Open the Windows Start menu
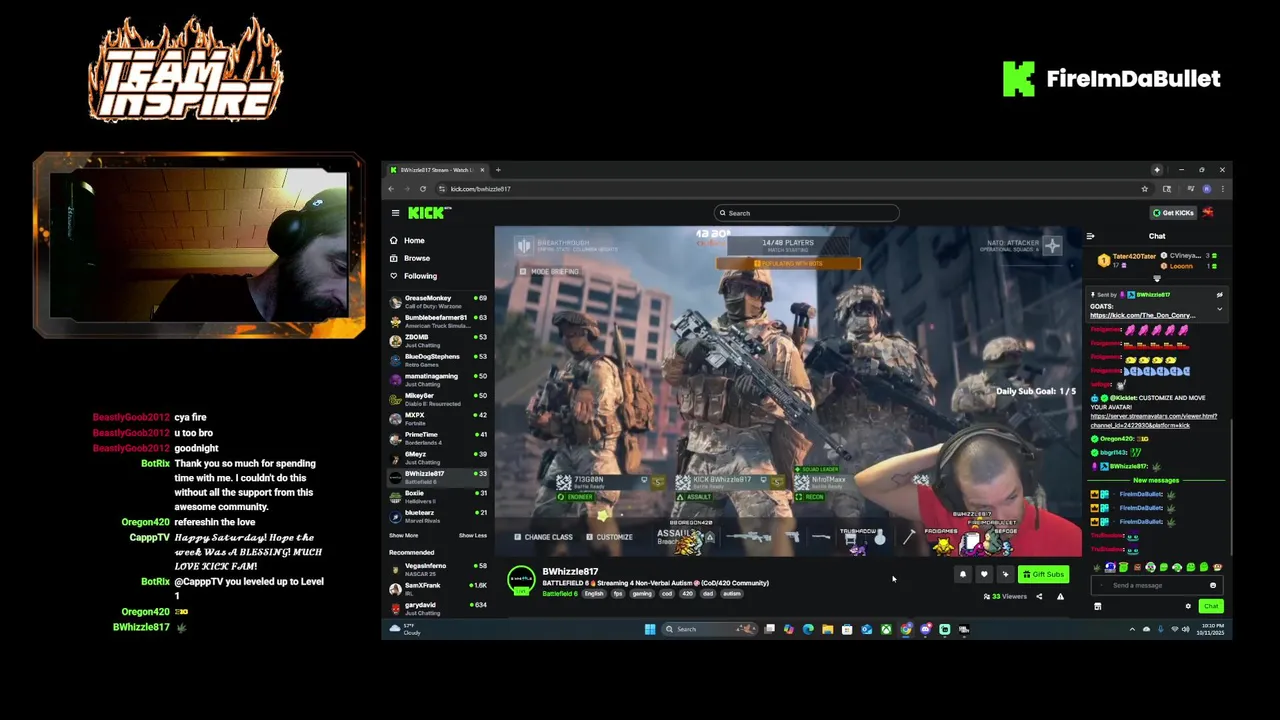The image size is (1280, 720). [x=650, y=630]
